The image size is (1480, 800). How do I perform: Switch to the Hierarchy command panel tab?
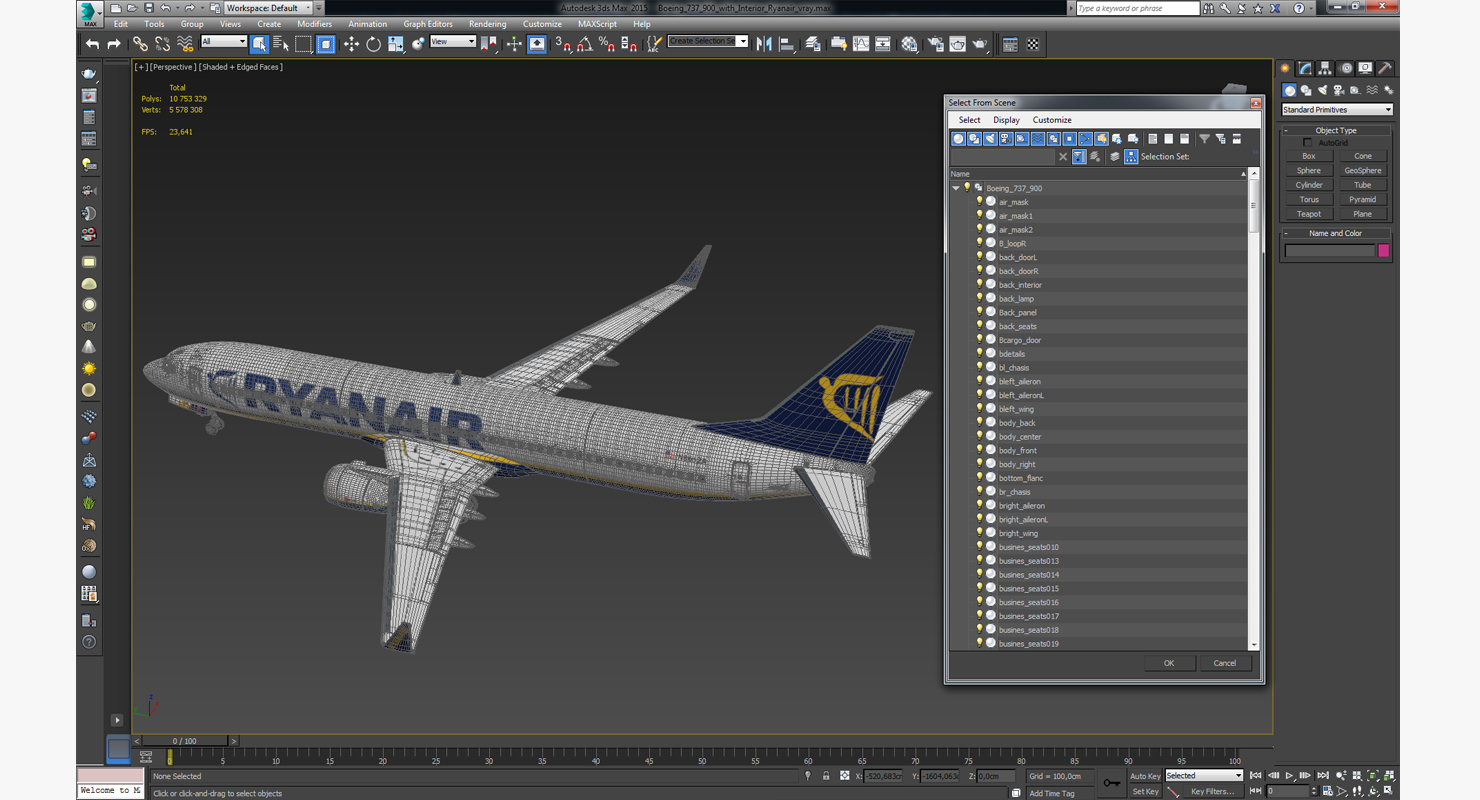(1325, 69)
